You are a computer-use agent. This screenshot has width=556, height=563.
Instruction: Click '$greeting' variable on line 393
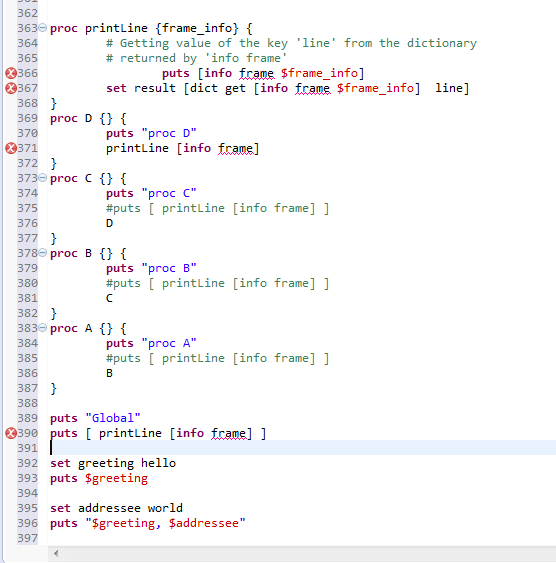pos(116,479)
